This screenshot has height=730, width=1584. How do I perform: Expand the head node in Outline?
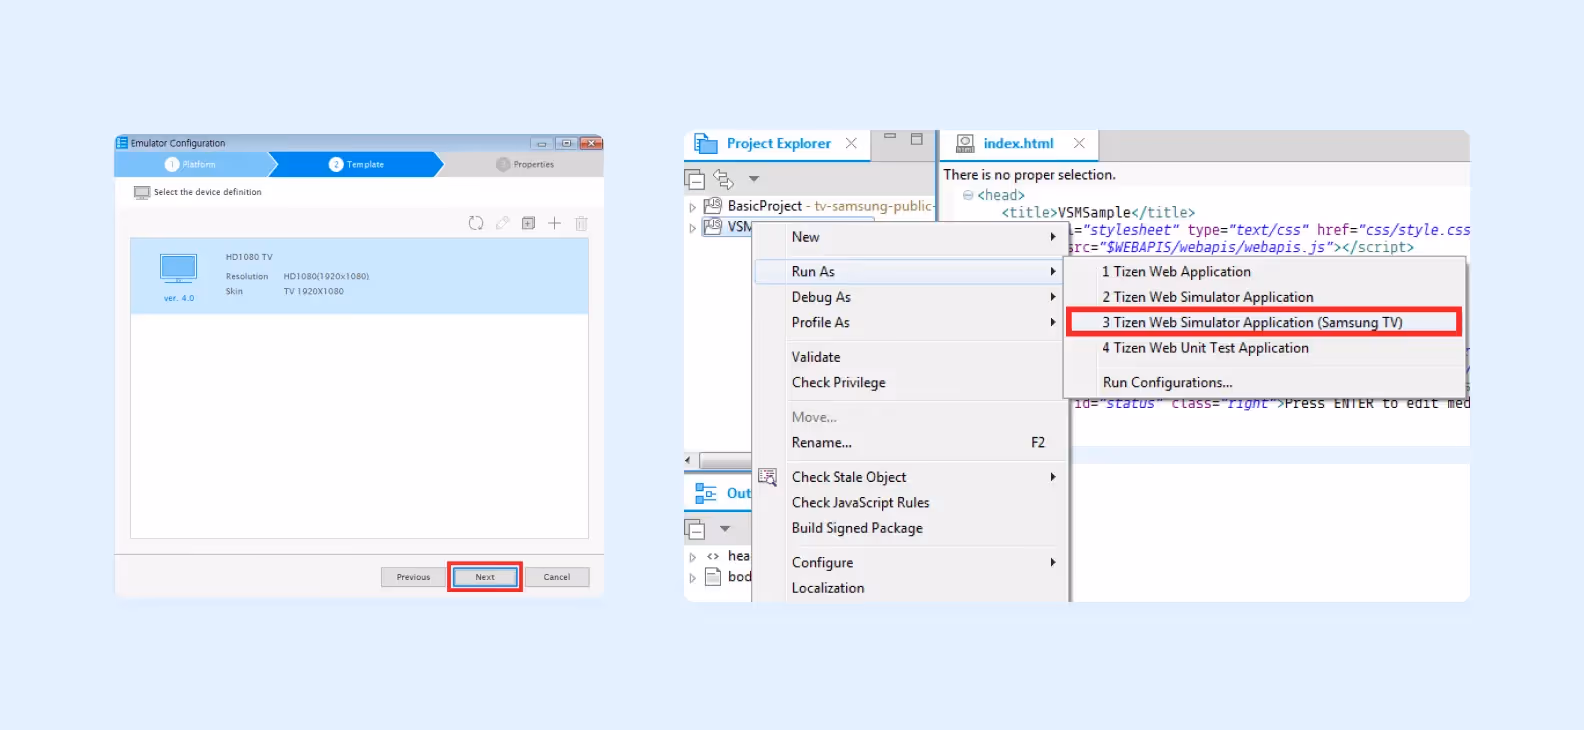coord(692,557)
